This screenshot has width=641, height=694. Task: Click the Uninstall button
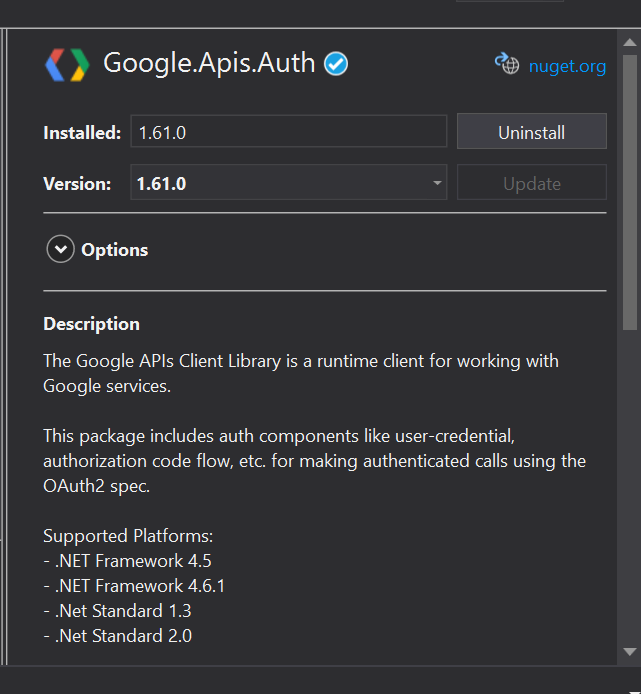click(532, 131)
